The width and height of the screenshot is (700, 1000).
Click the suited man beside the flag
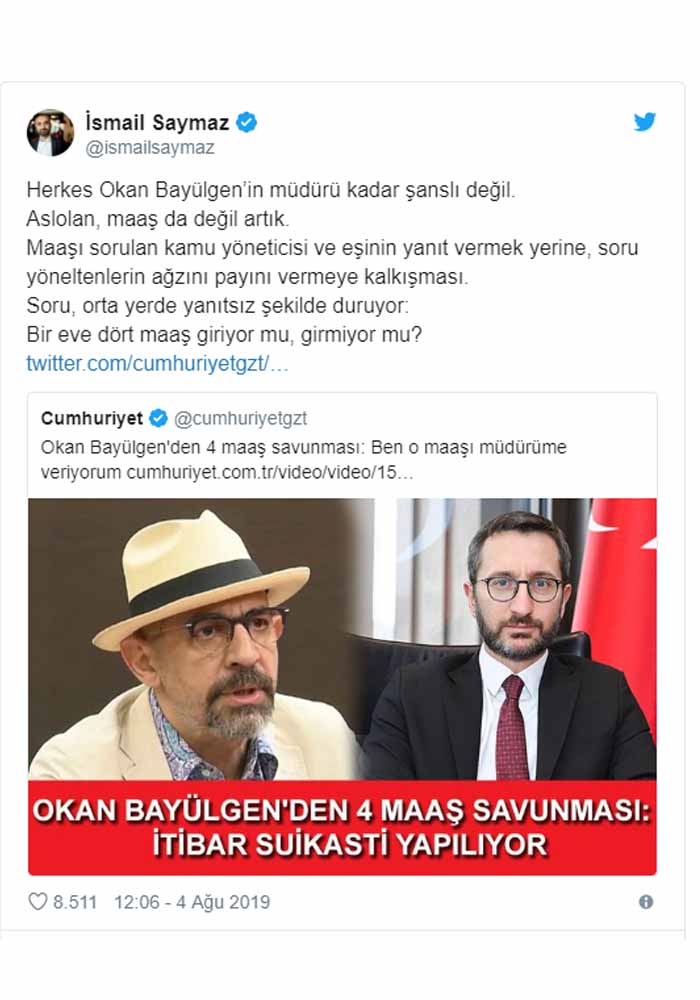coord(510,645)
